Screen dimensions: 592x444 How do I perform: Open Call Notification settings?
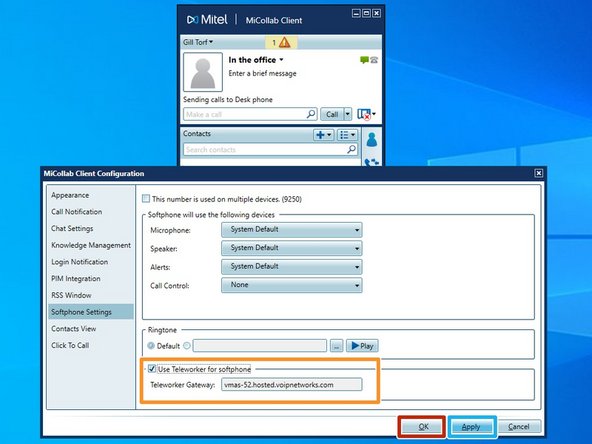tap(77, 212)
